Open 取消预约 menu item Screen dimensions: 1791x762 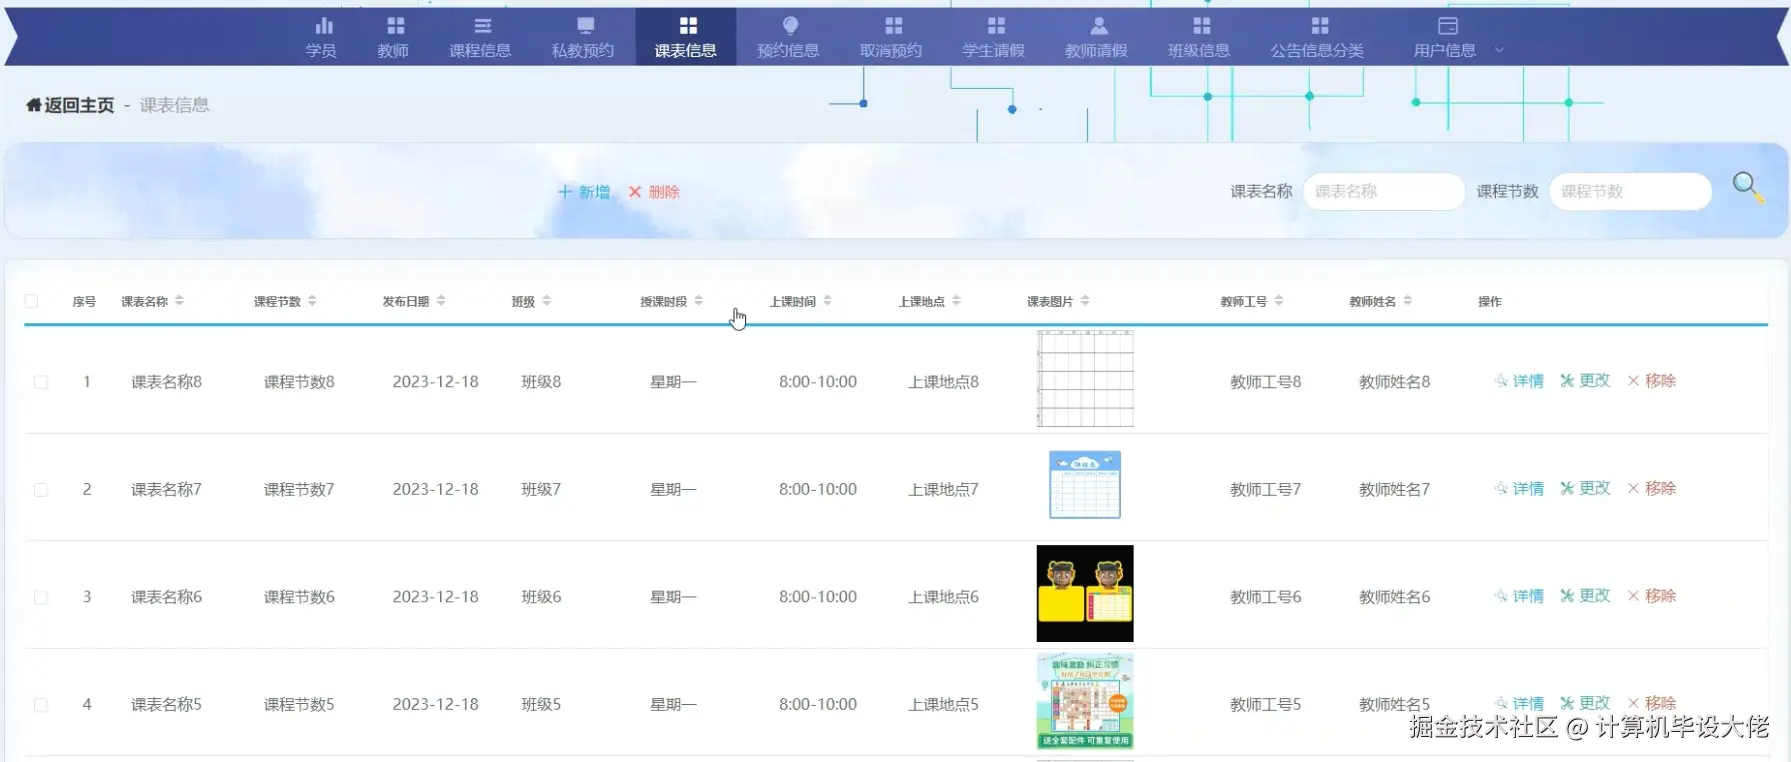click(891, 38)
